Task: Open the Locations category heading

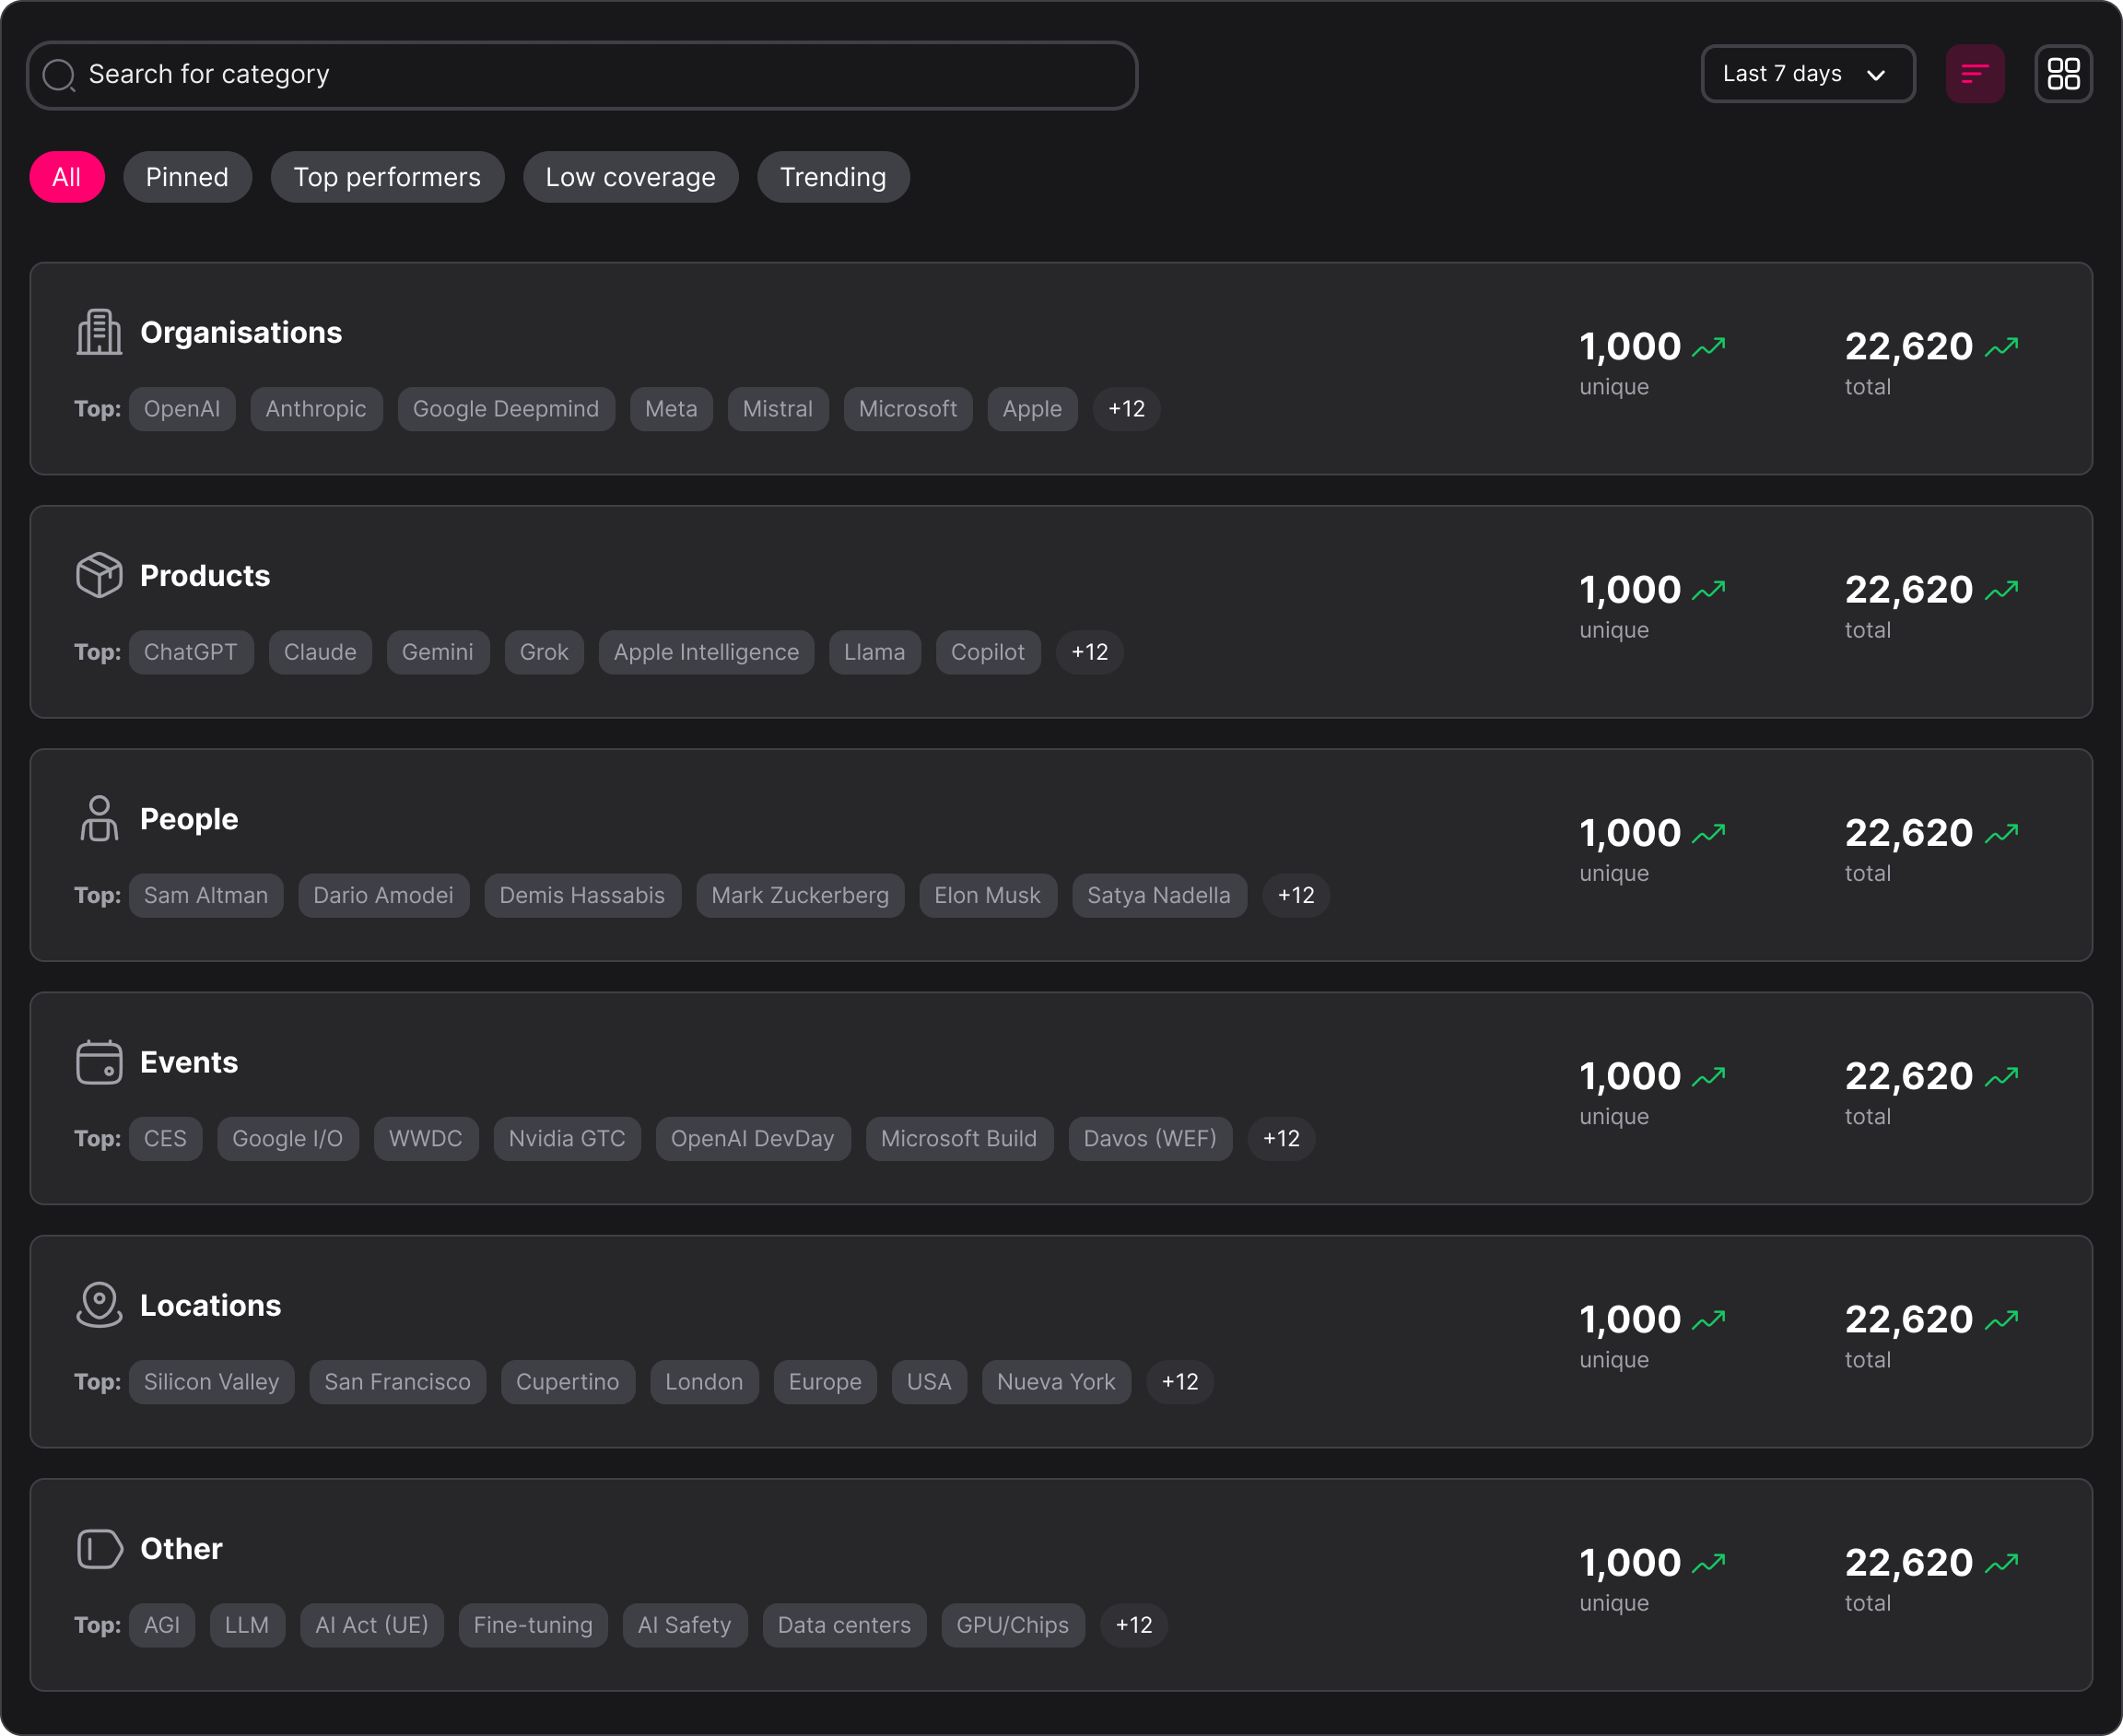Action: click(211, 1305)
